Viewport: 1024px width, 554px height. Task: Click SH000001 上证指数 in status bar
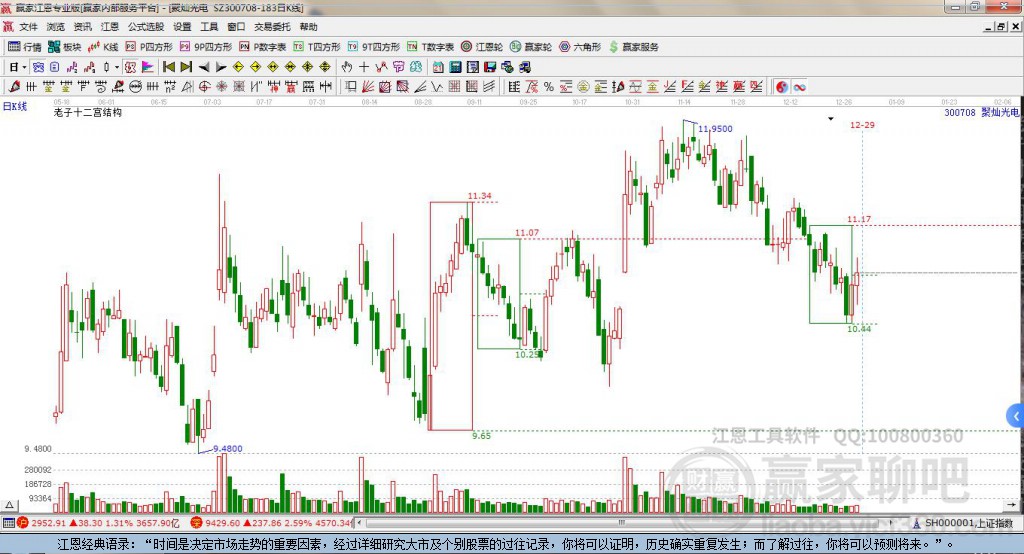click(969, 523)
